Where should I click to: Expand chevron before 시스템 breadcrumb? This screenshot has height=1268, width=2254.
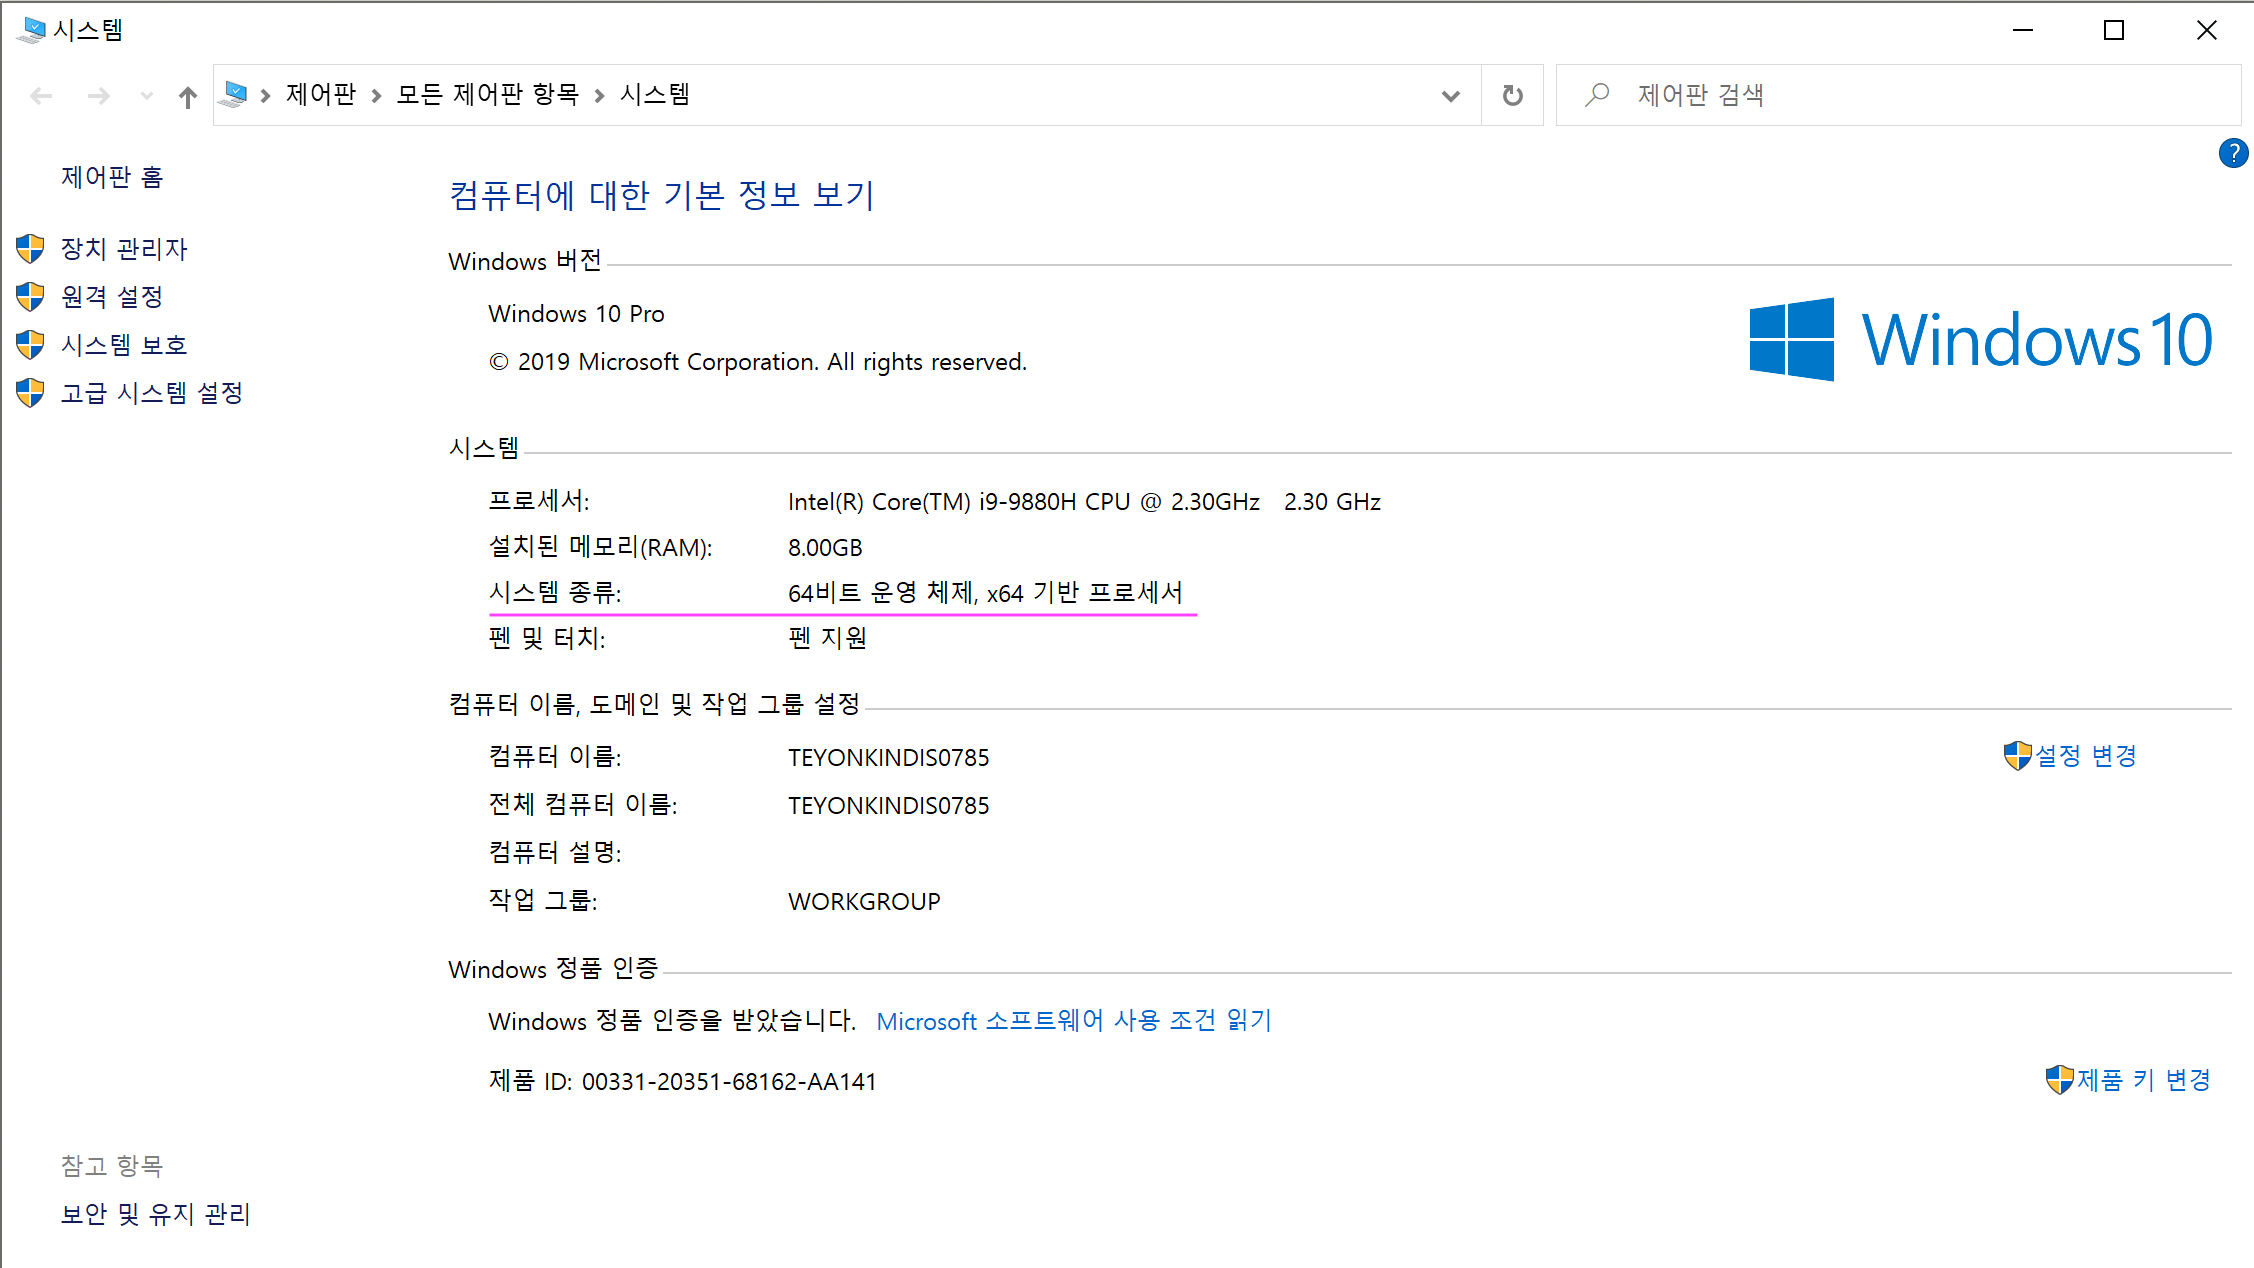click(599, 96)
